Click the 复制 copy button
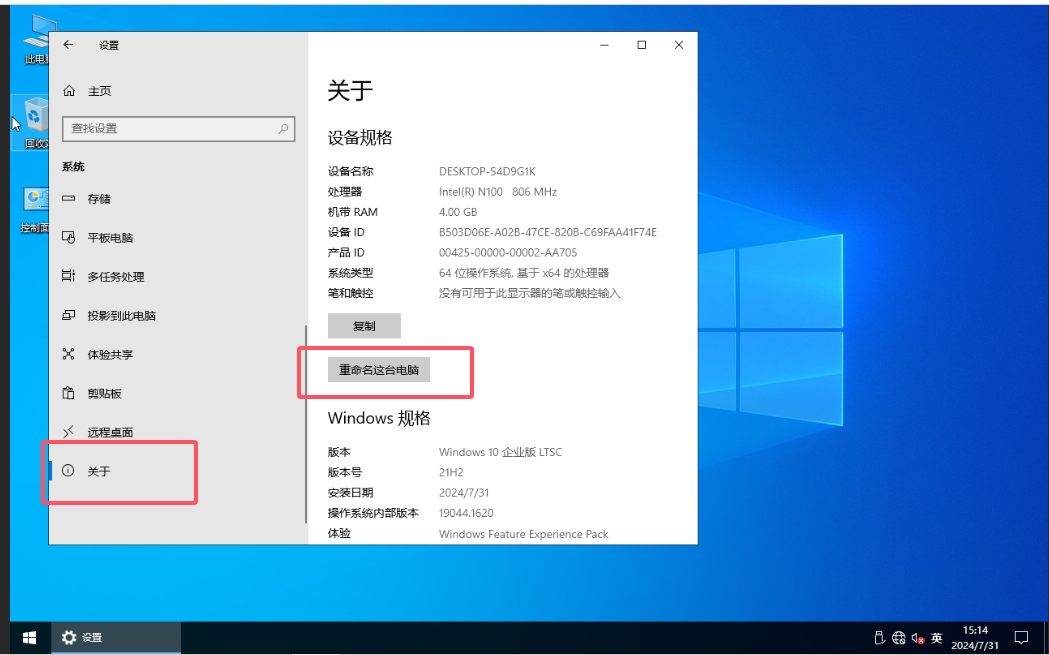 [x=364, y=326]
